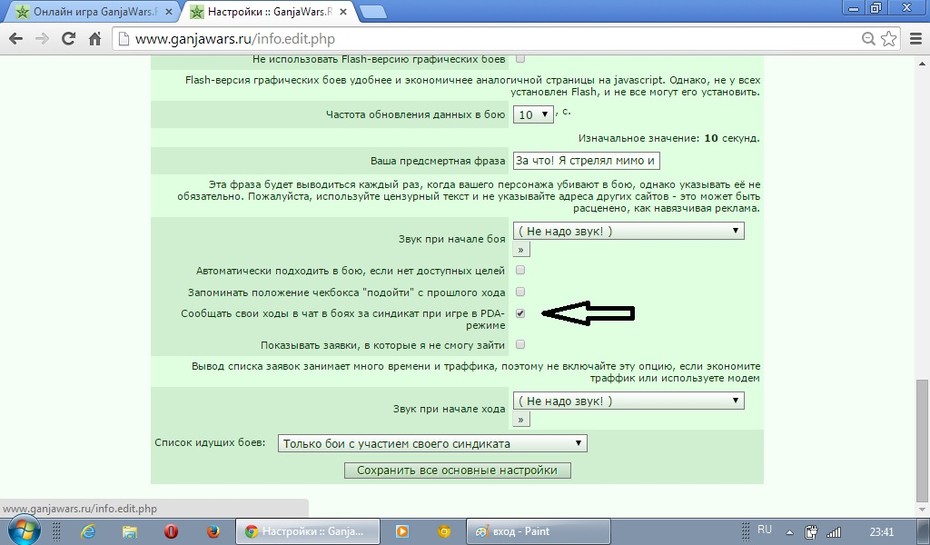Image resolution: width=930 pixels, height=545 pixels.
Task: Open the Windows Start orb
Action: click(x=24, y=530)
